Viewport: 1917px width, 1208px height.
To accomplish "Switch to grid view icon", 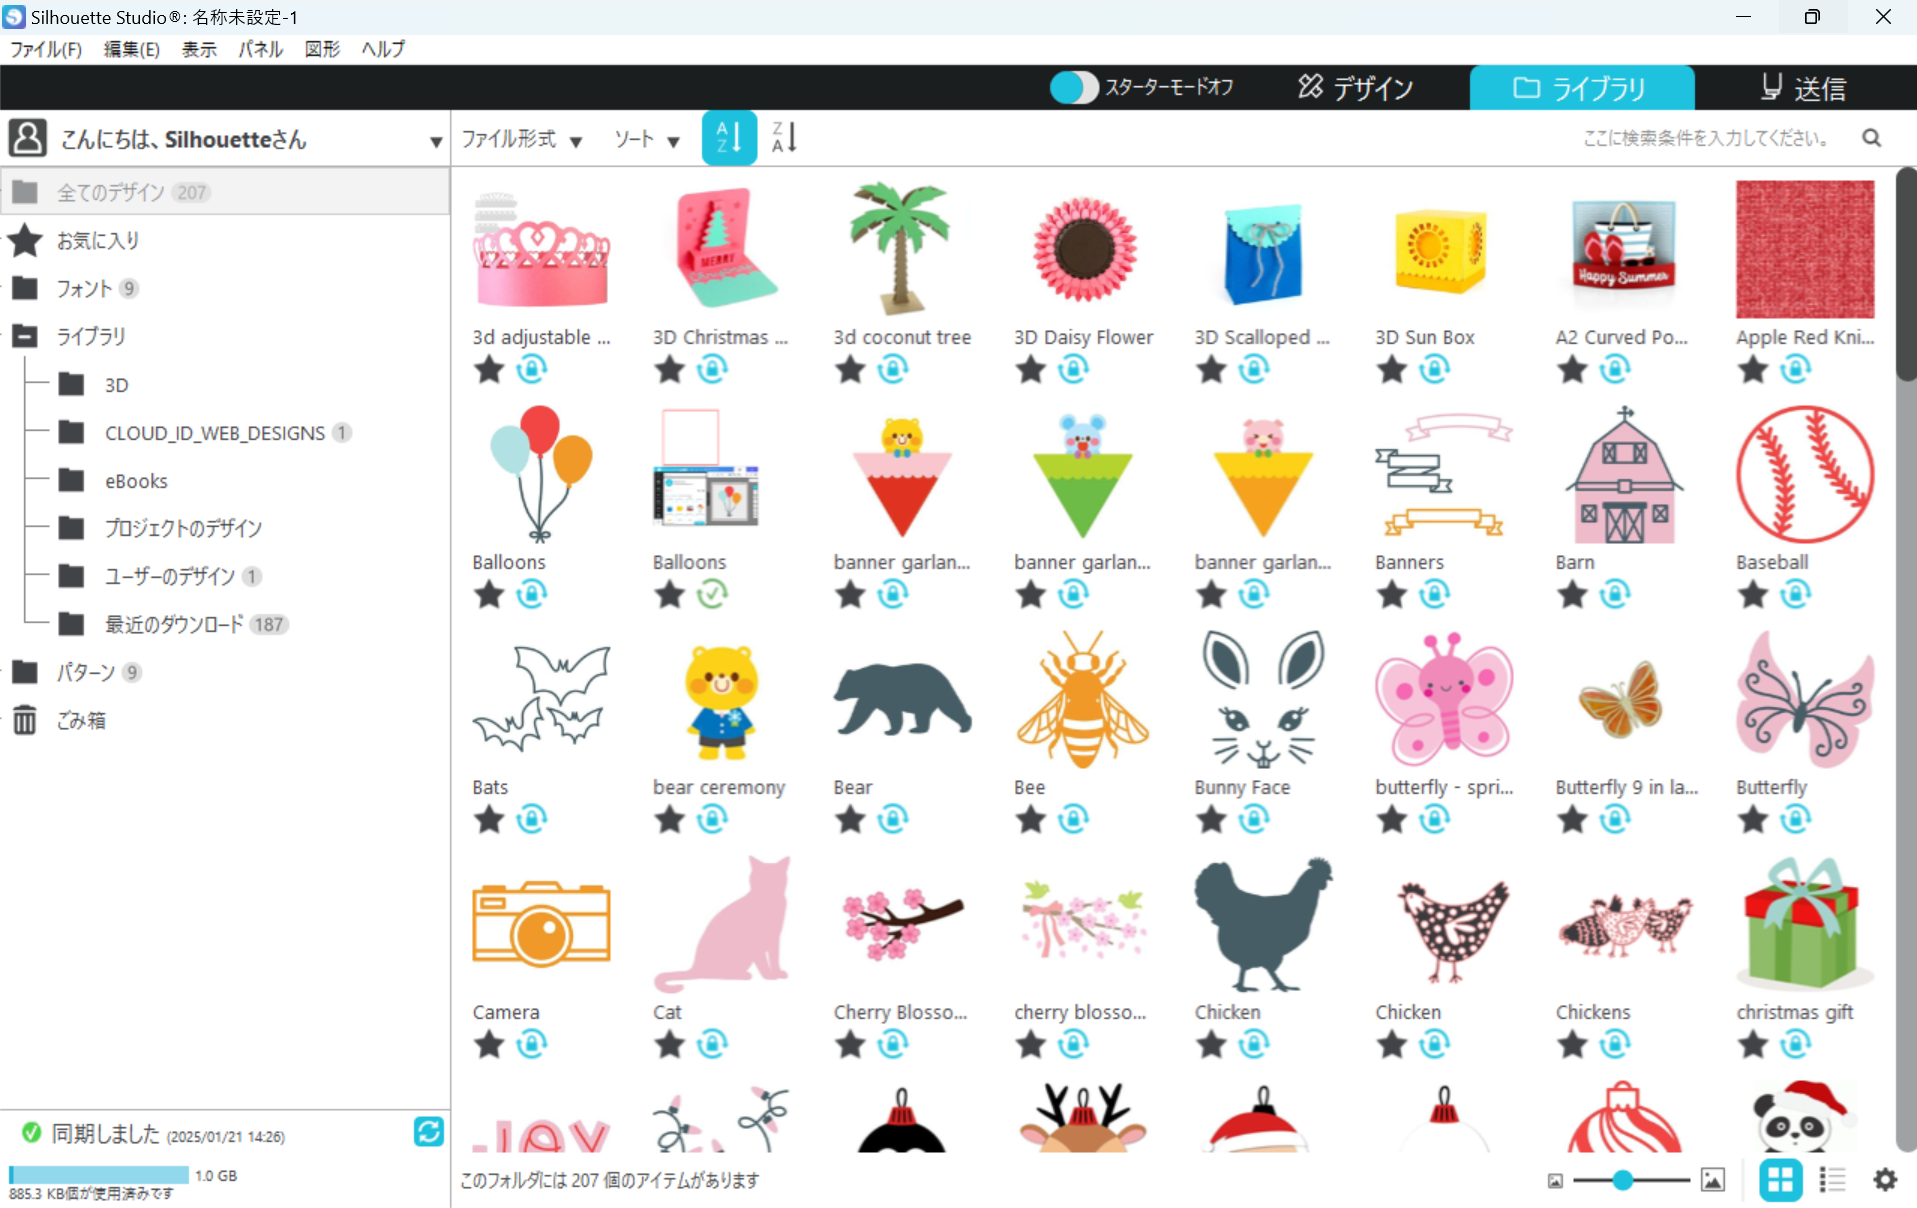I will coord(1781,1180).
